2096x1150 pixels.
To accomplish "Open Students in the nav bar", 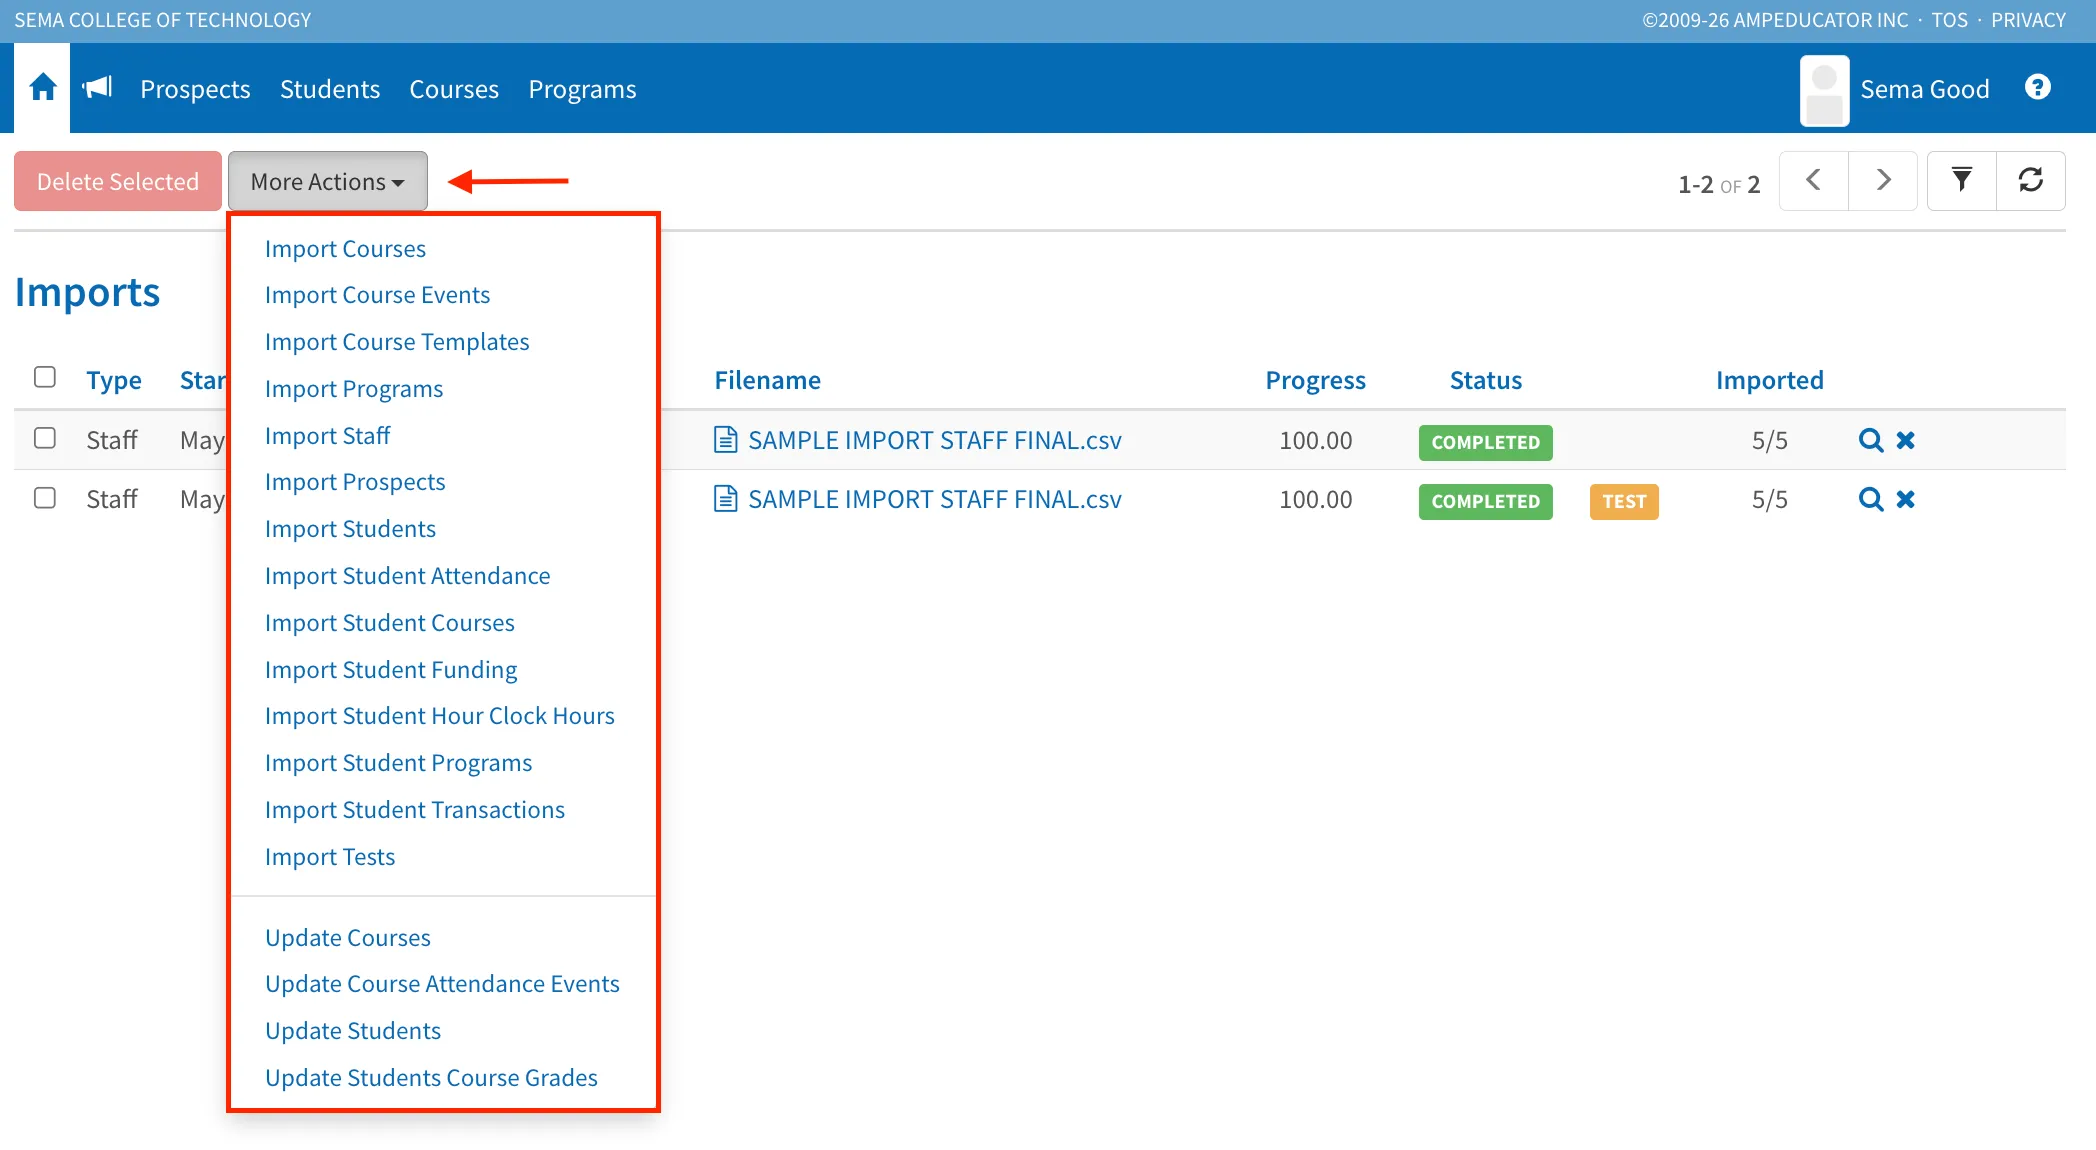I will tap(330, 89).
